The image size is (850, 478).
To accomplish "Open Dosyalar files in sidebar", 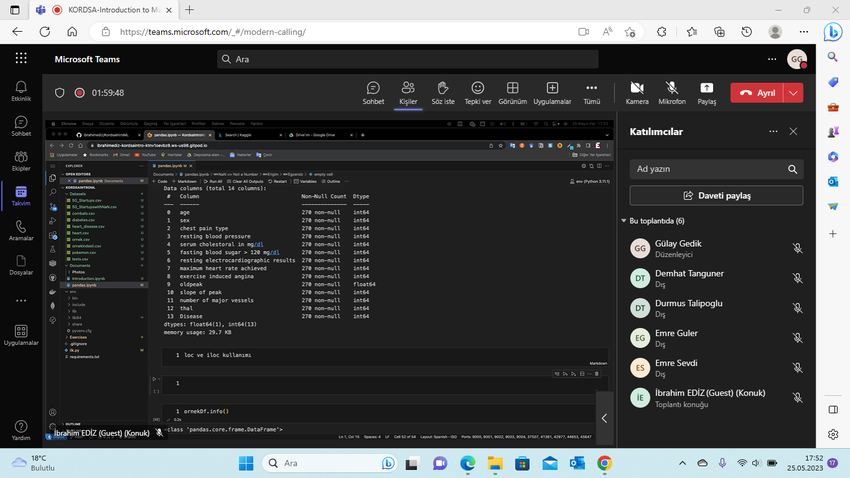I will (21, 265).
